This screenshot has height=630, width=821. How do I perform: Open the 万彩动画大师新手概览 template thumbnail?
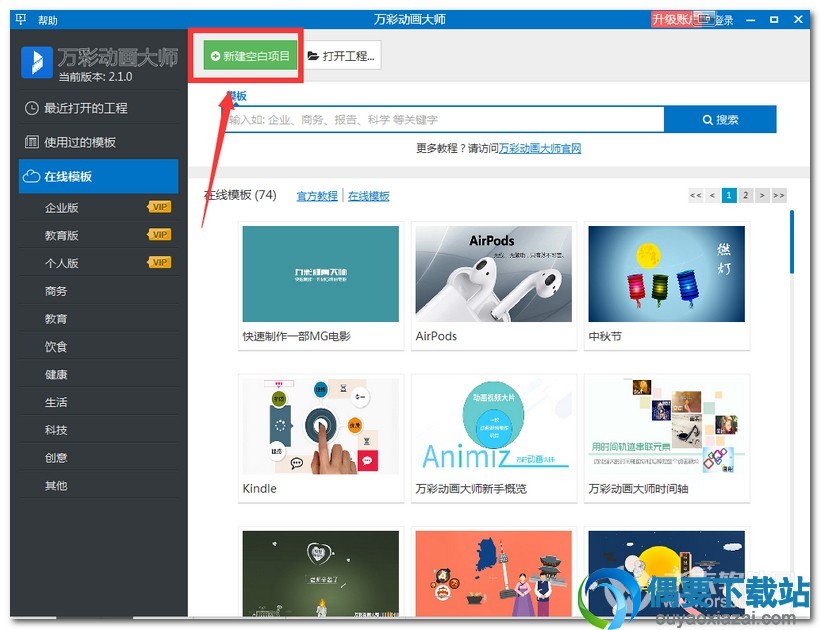click(494, 426)
